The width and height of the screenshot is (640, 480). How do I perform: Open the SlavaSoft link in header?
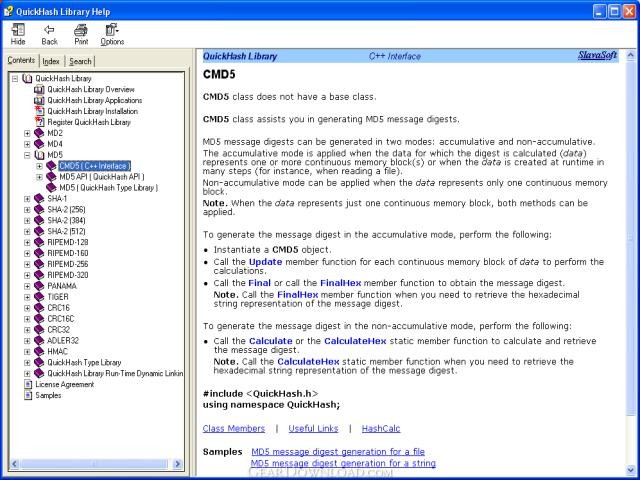(x=597, y=55)
